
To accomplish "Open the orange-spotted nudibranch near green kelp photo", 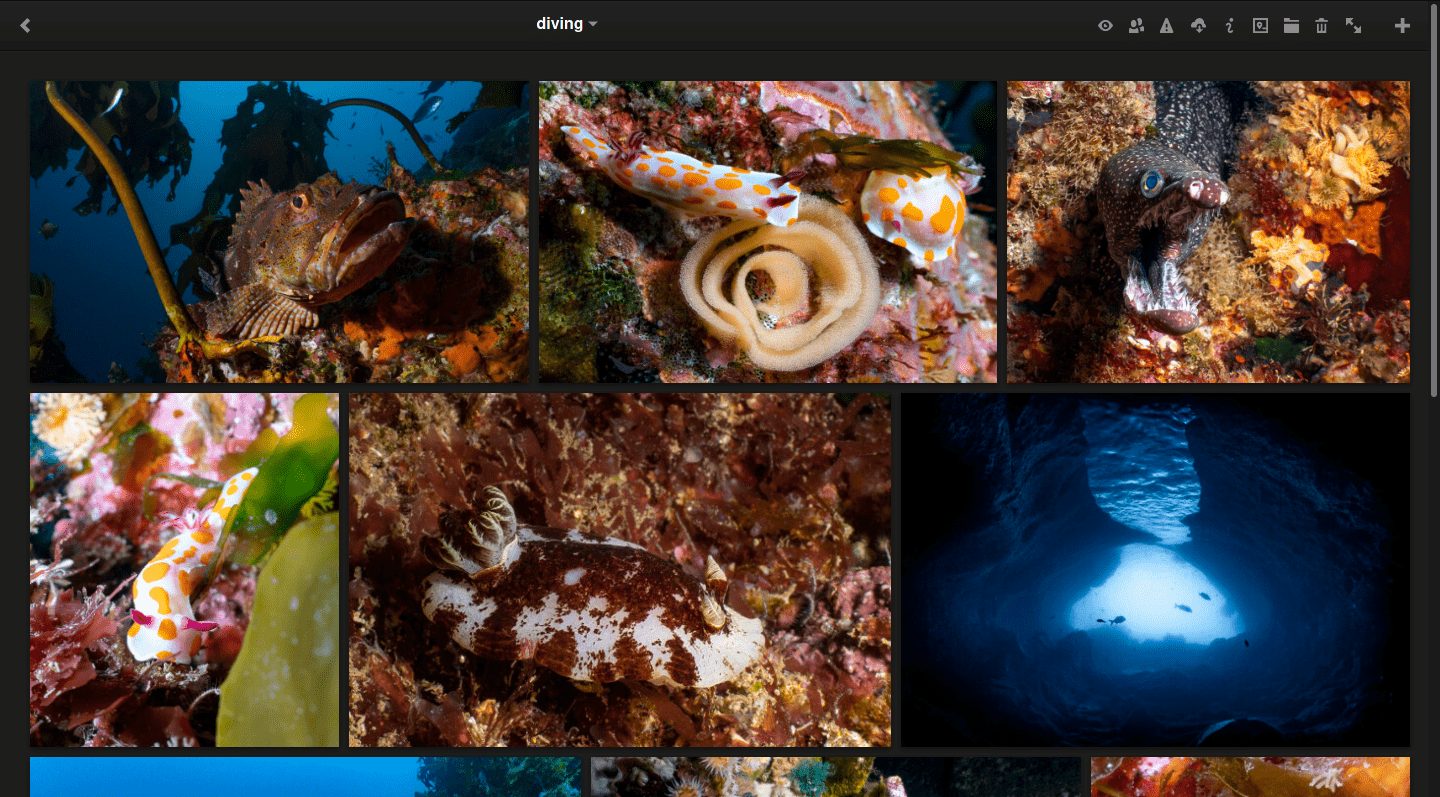I will [x=184, y=570].
